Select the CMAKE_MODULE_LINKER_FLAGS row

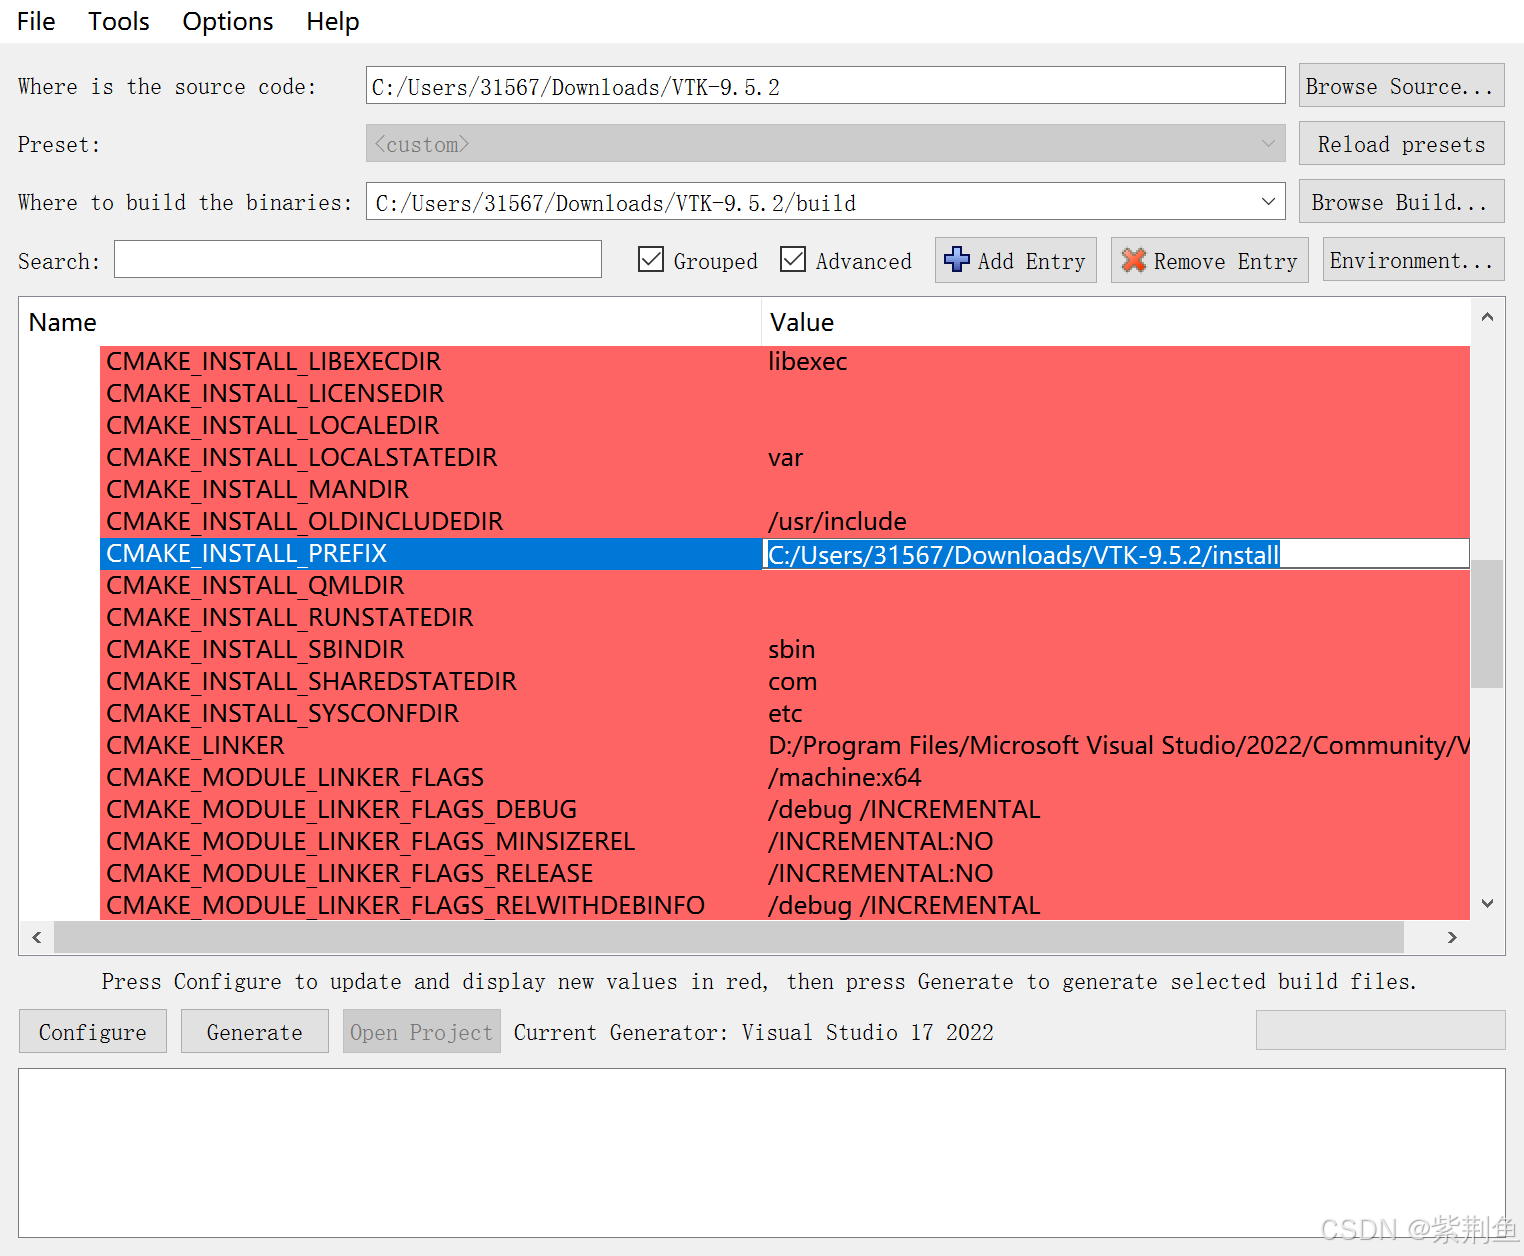click(x=785, y=777)
